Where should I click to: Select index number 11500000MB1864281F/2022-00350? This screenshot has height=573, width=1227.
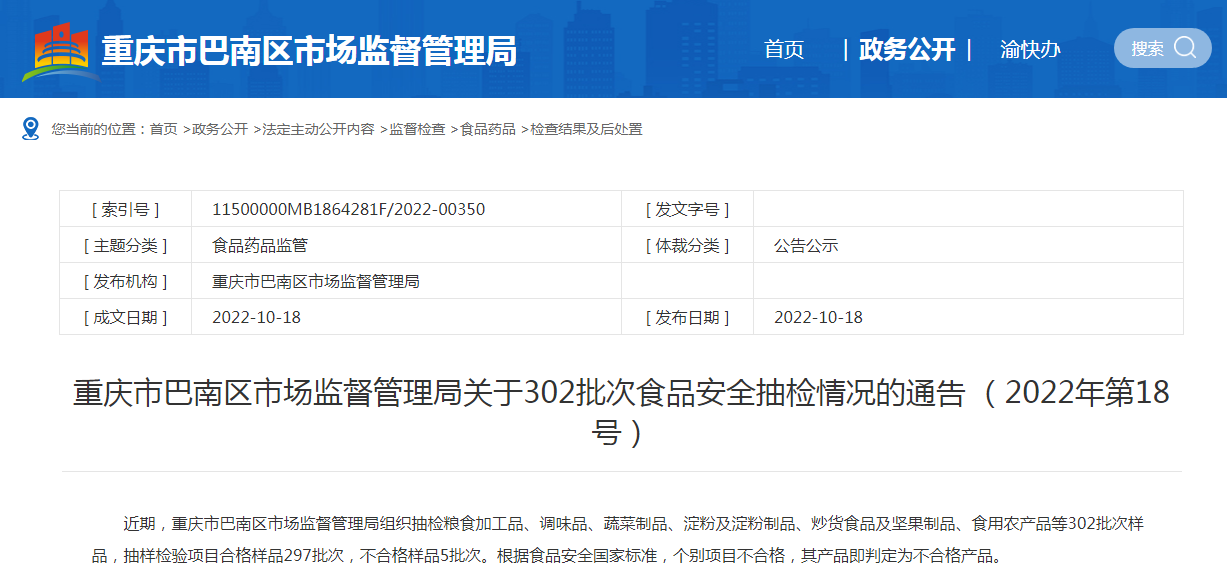[x=349, y=209]
